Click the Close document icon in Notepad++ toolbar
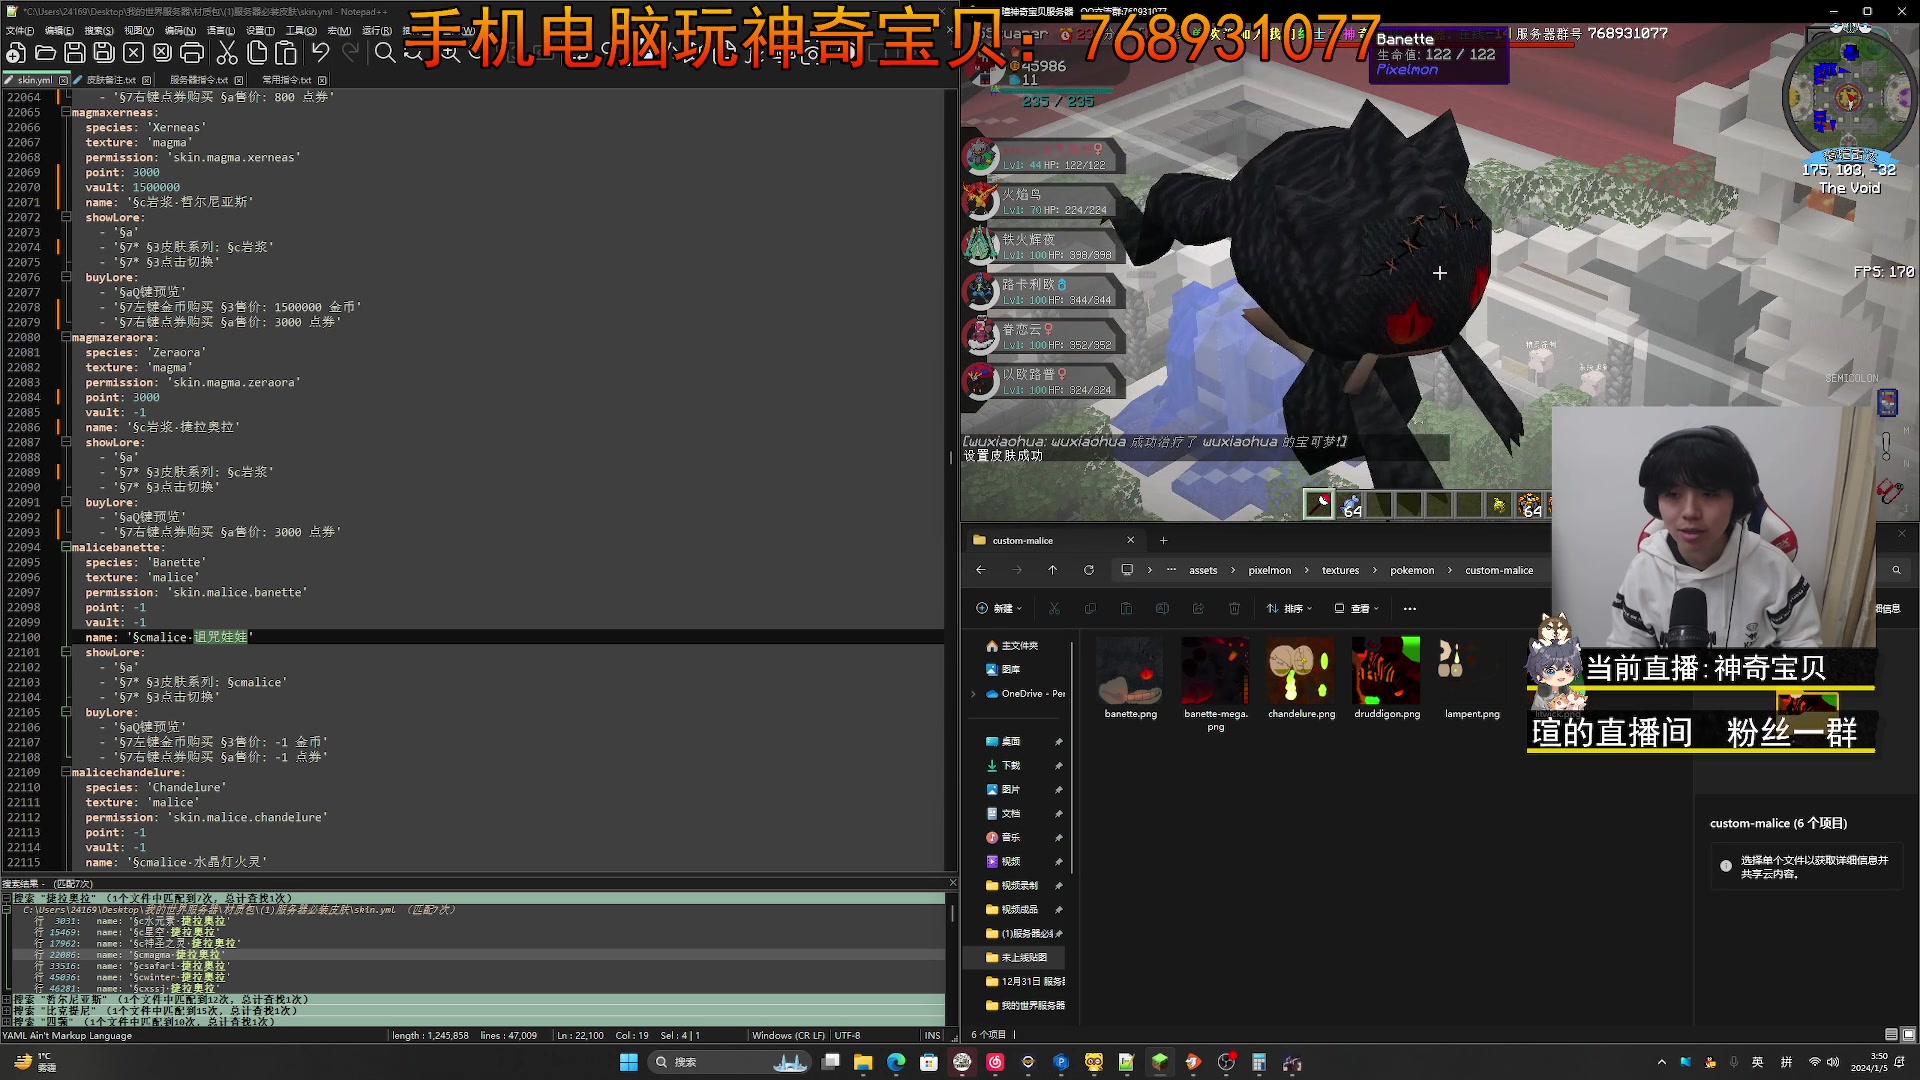The image size is (1920, 1080). [133, 53]
